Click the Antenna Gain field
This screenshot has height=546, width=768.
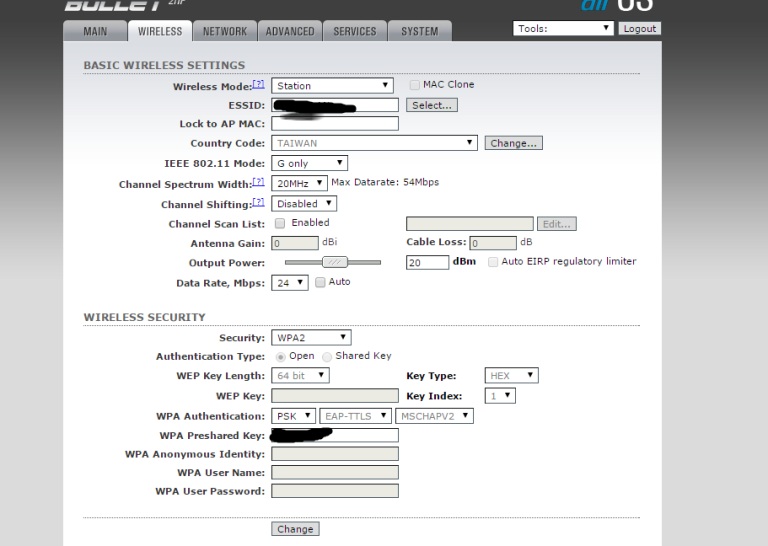(295, 243)
